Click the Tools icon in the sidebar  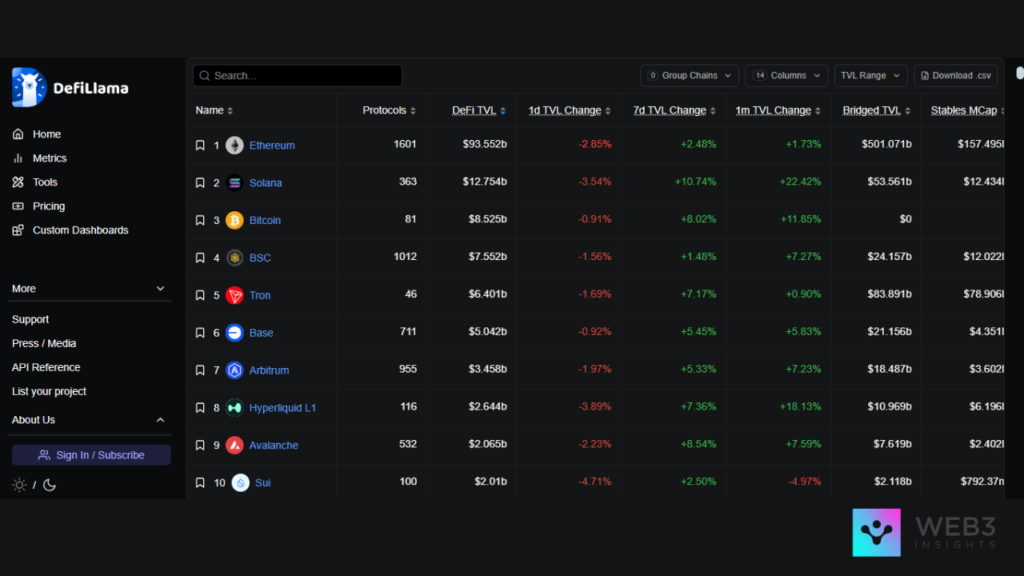(x=18, y=182)
